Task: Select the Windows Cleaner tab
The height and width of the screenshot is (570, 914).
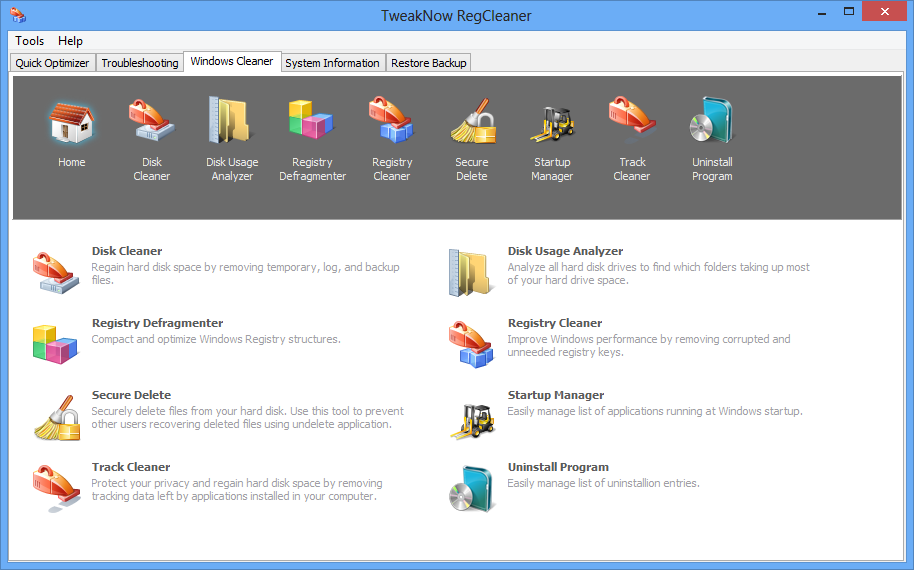Action: 232,61
